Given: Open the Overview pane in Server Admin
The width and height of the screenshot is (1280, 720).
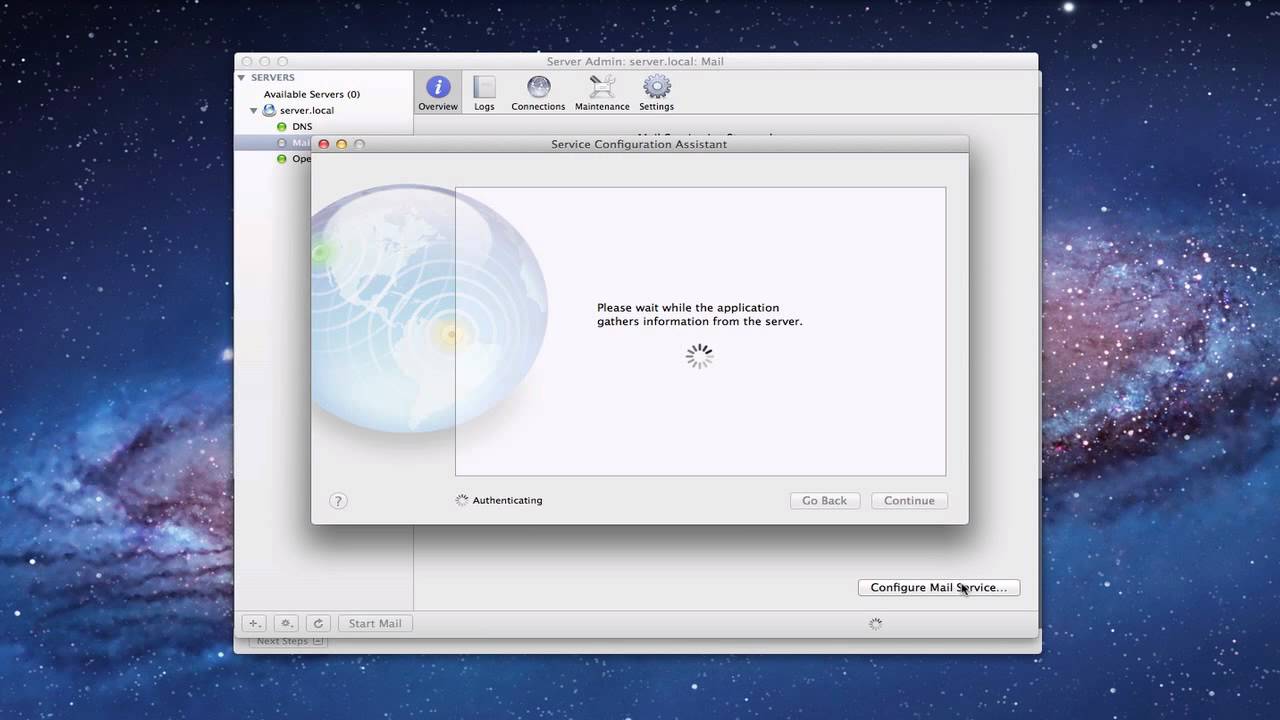Looking at the screenshot, I should click(438, 93).
